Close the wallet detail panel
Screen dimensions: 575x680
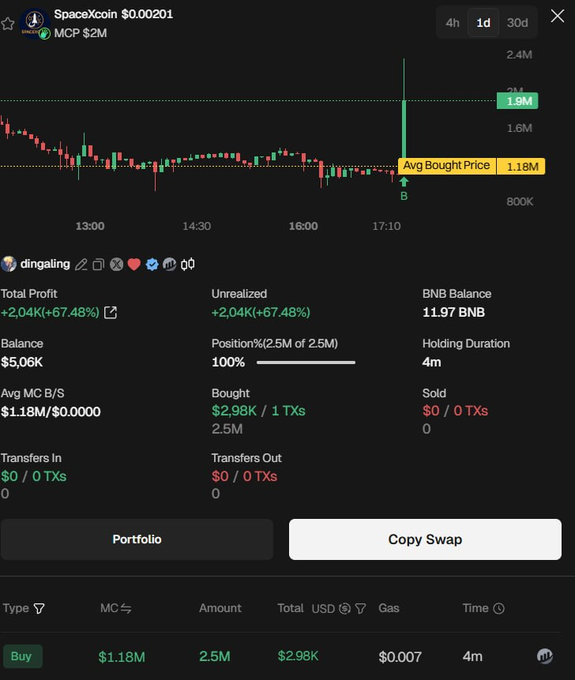557,16
